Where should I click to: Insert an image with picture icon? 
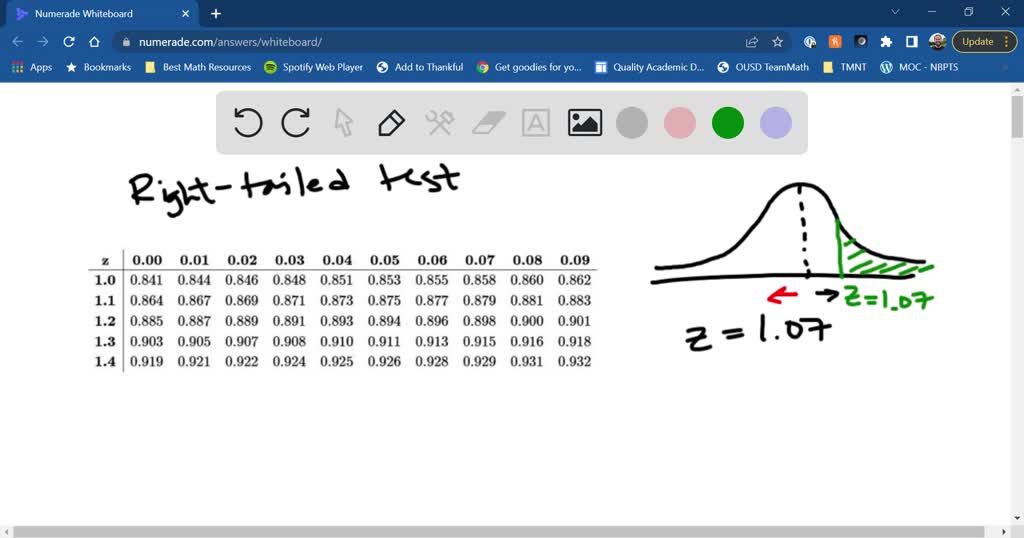click(584, 123)
